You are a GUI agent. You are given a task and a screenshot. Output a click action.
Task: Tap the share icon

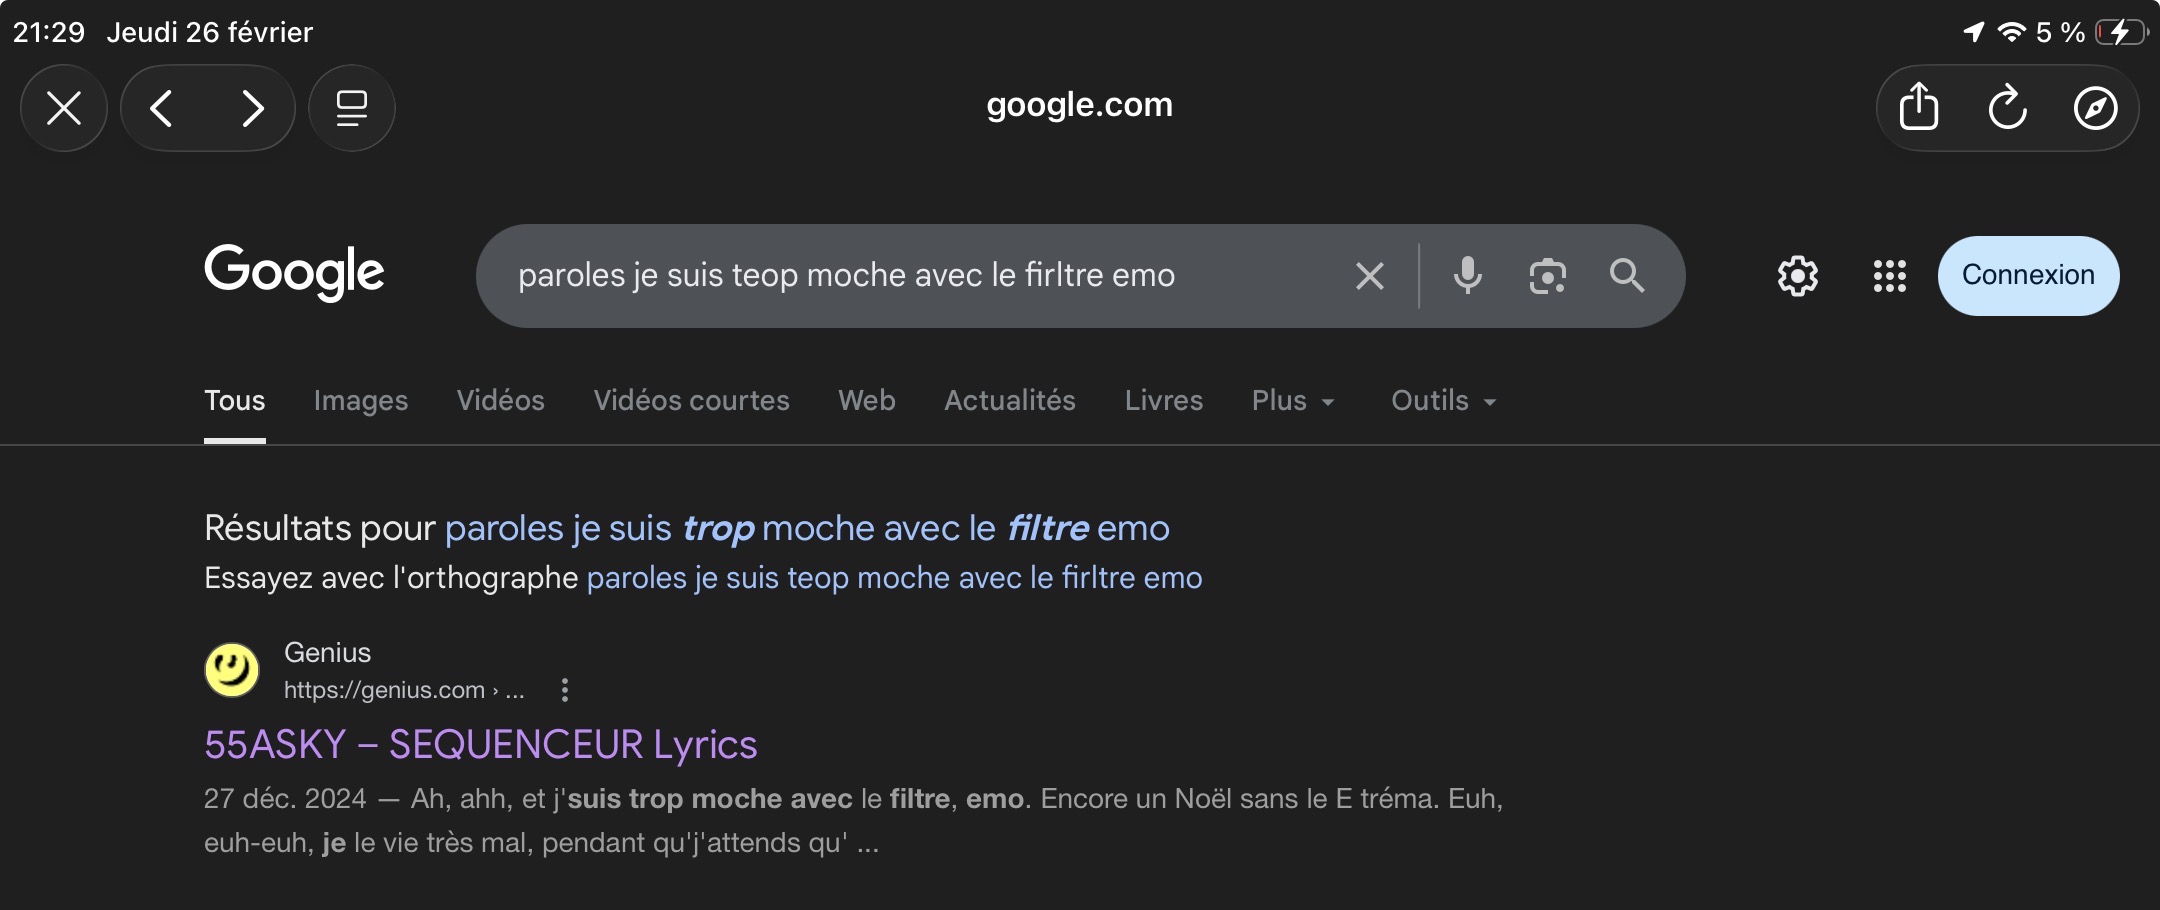(x=1918, y=108)
